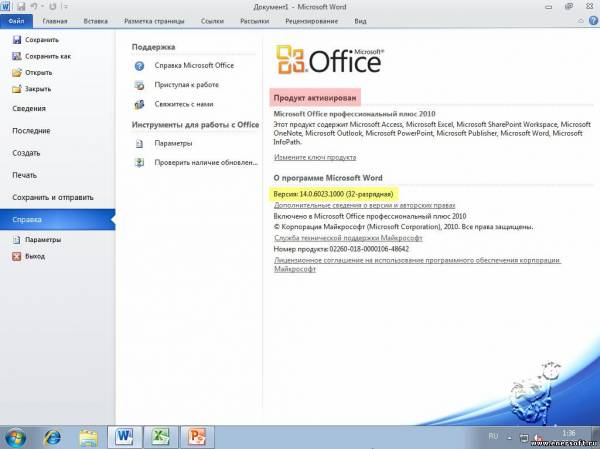
Task: Open Internet Explorer from taskbar
Action: tap(52, 438)
